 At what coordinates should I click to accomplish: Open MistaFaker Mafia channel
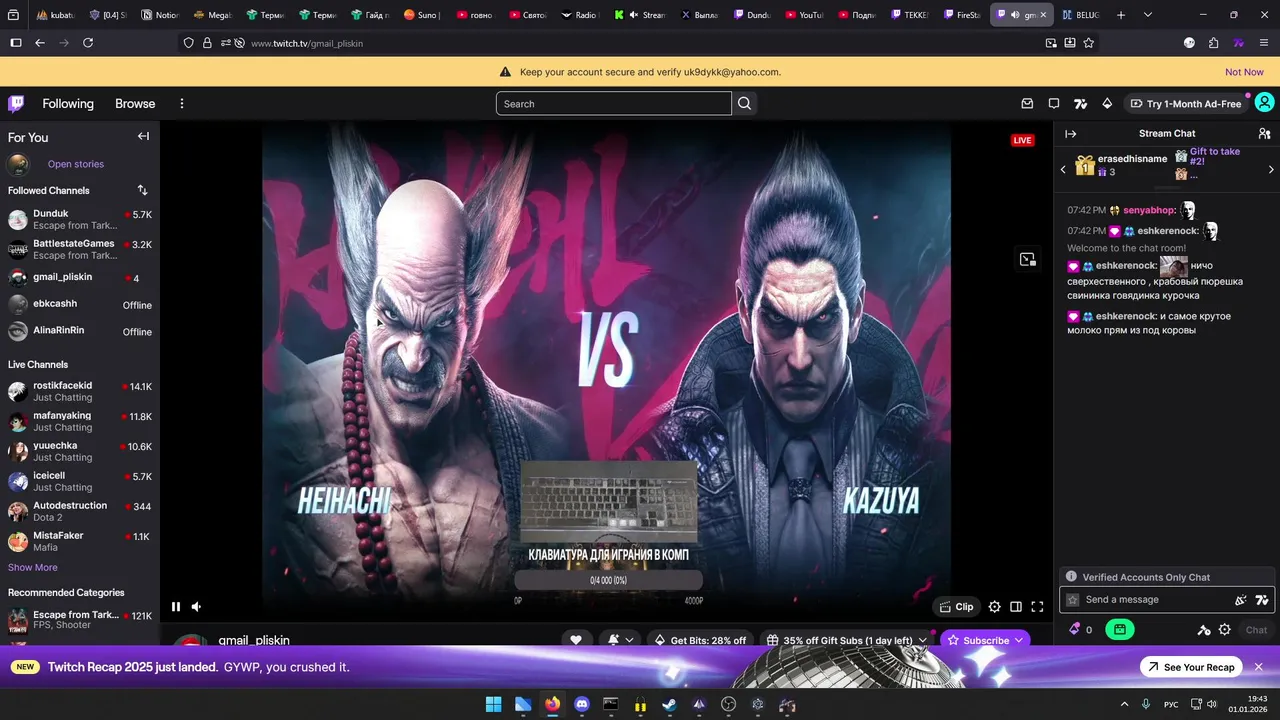pyautogui.click(x=80, y=541)
